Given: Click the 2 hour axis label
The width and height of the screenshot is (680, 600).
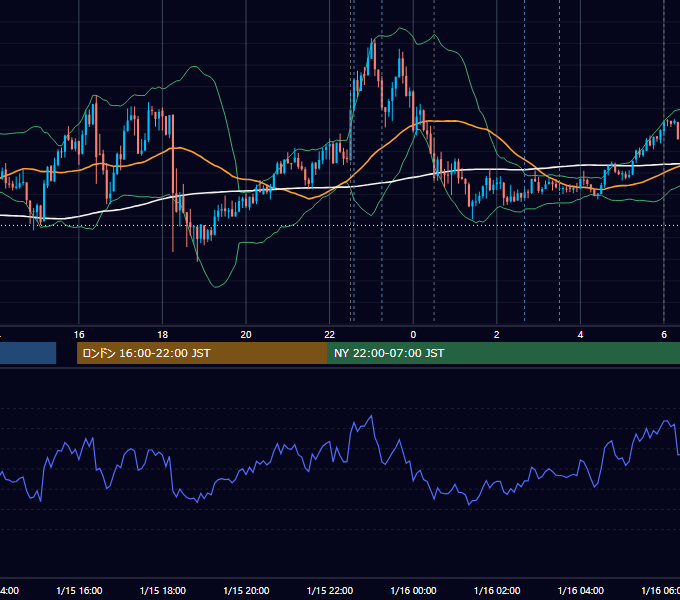Looking at the screenshot, I should (x=497, y=335).
